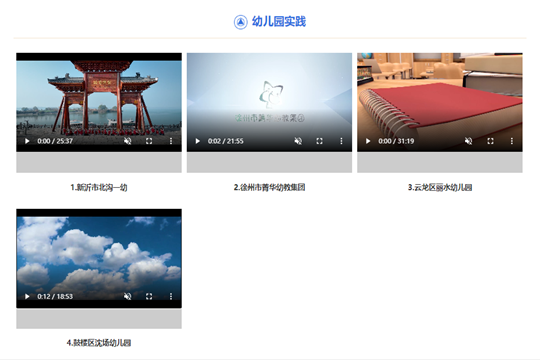Open the overflow menu on the 31:19 video
Screen dimensions: 540x360
coord(512,141)
